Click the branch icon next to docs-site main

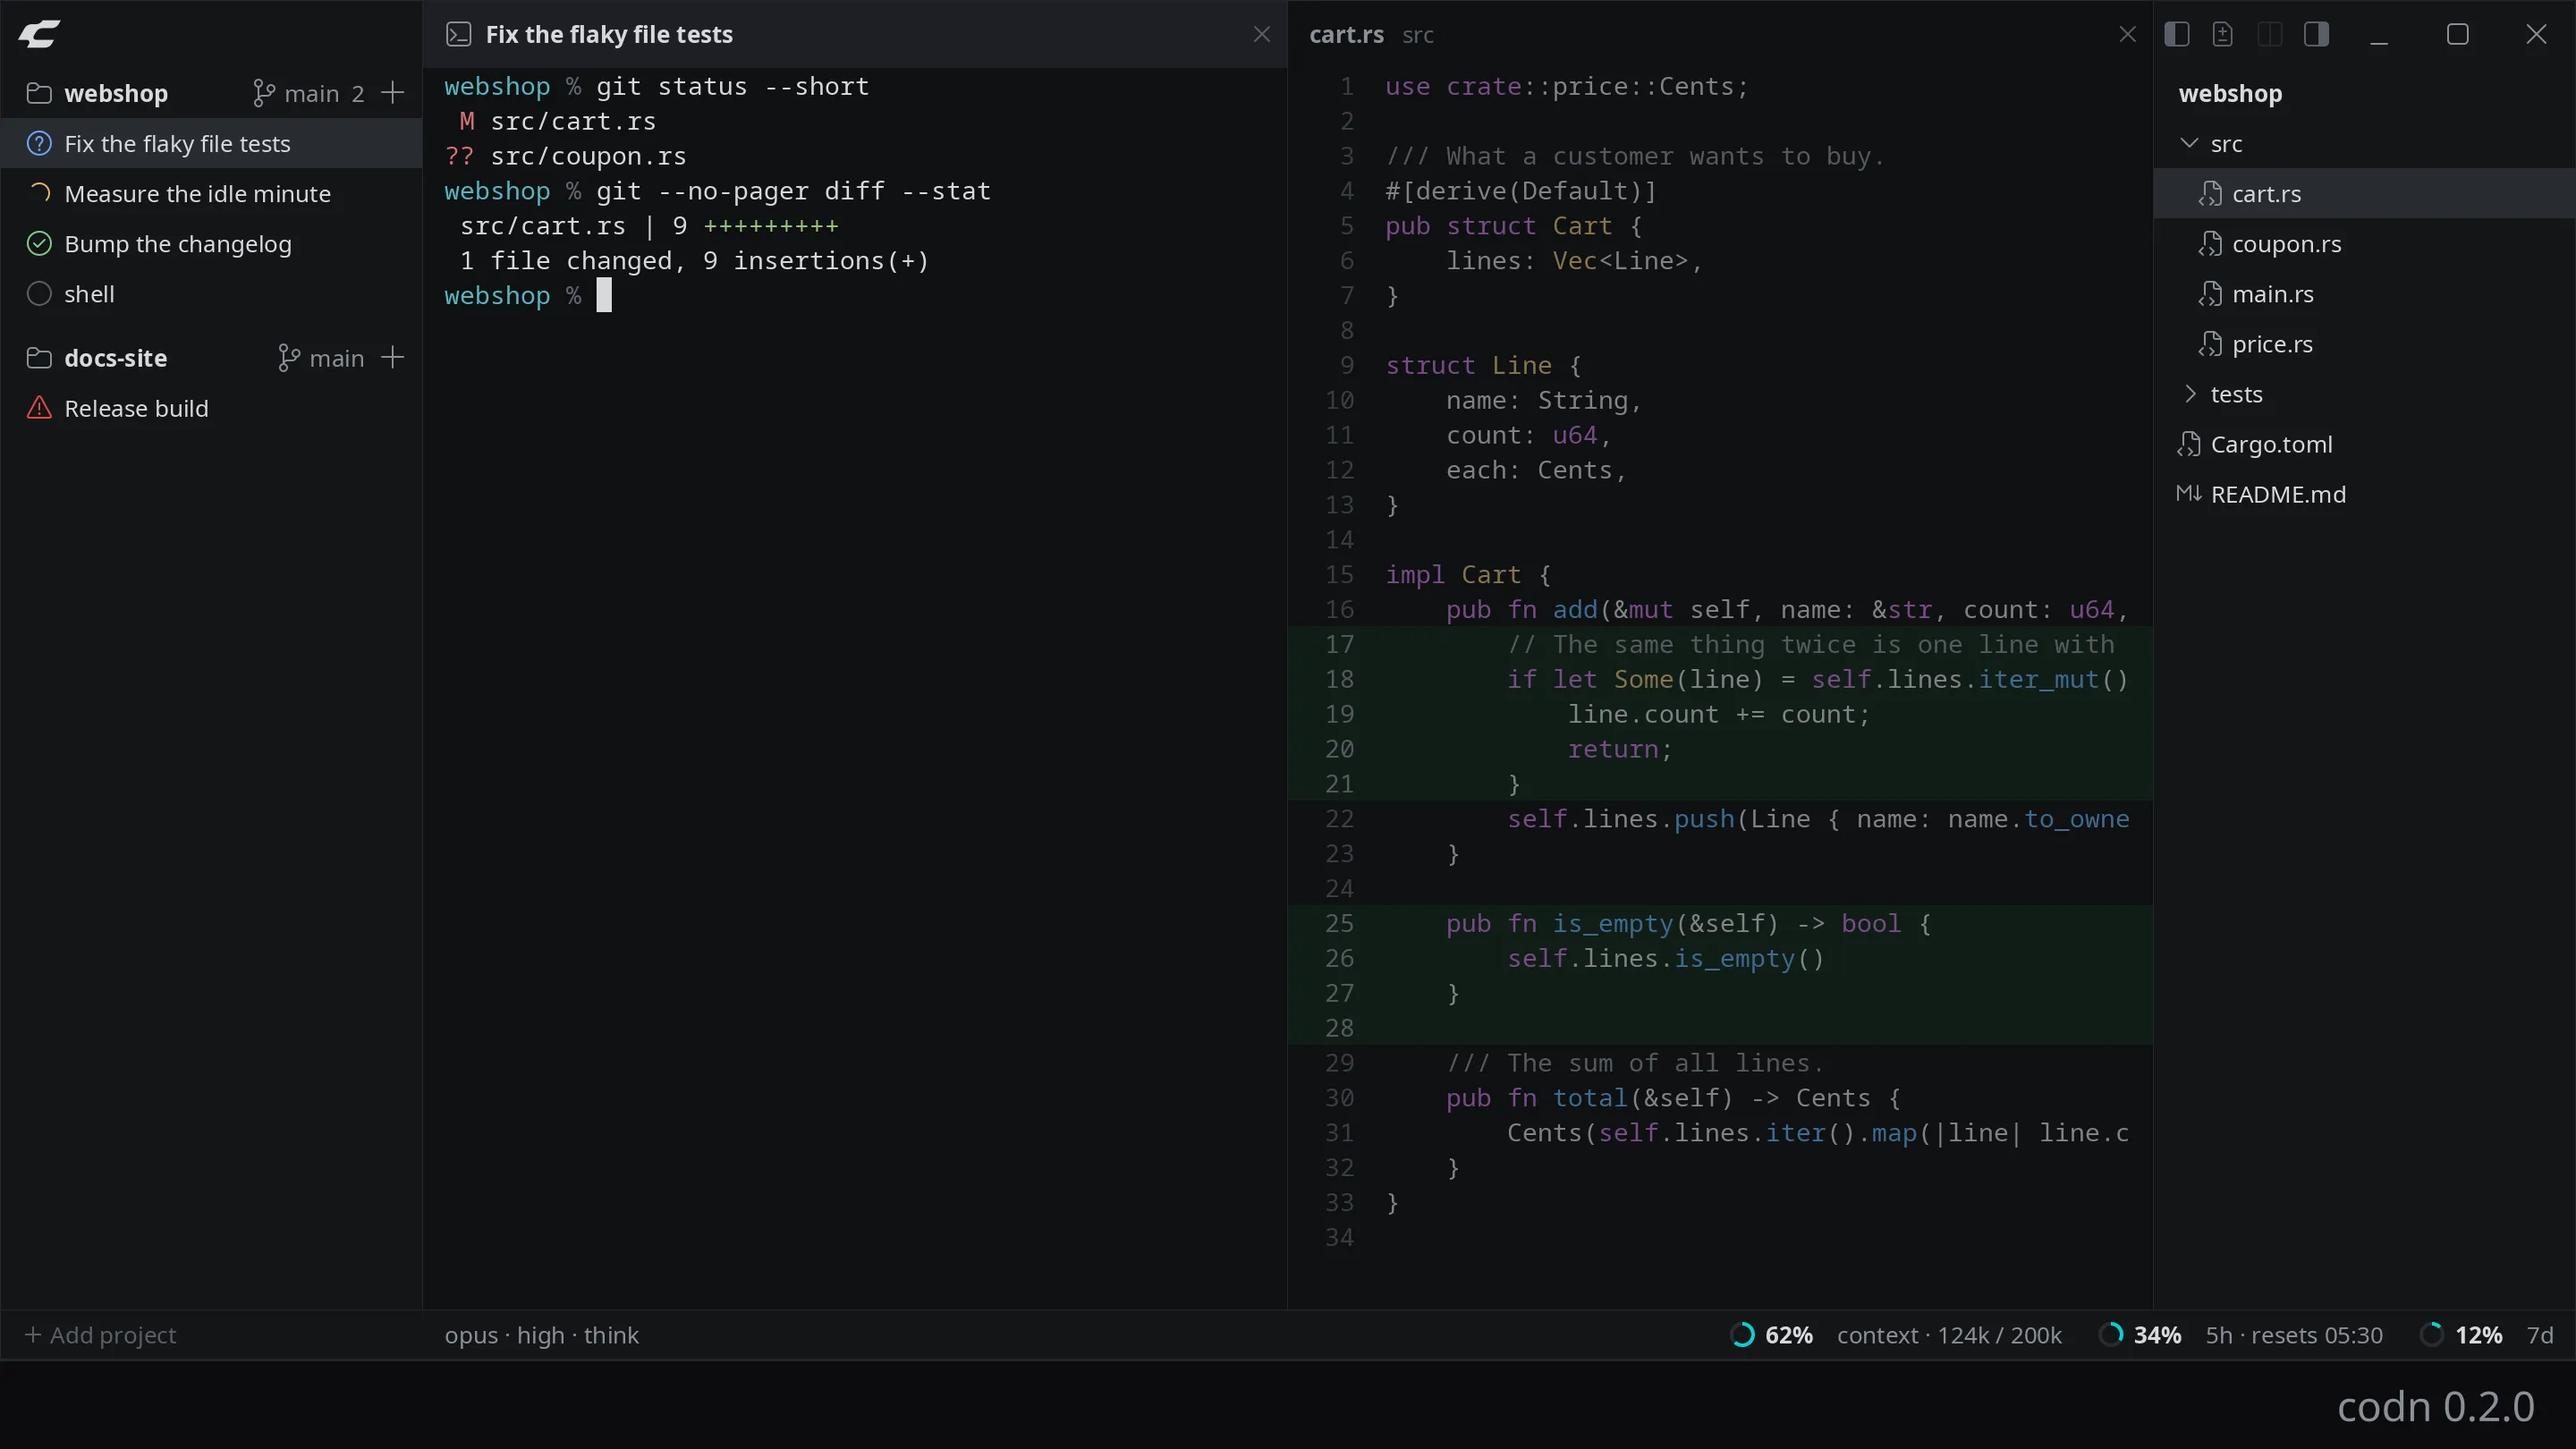(289, 358)
